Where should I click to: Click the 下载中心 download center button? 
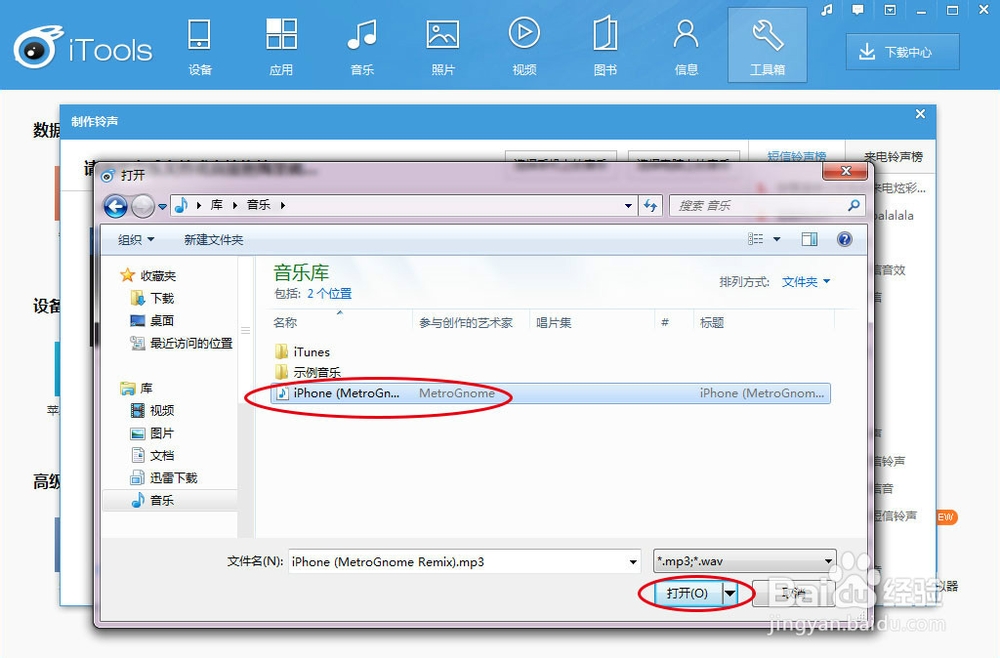click(x=902, y=52)
